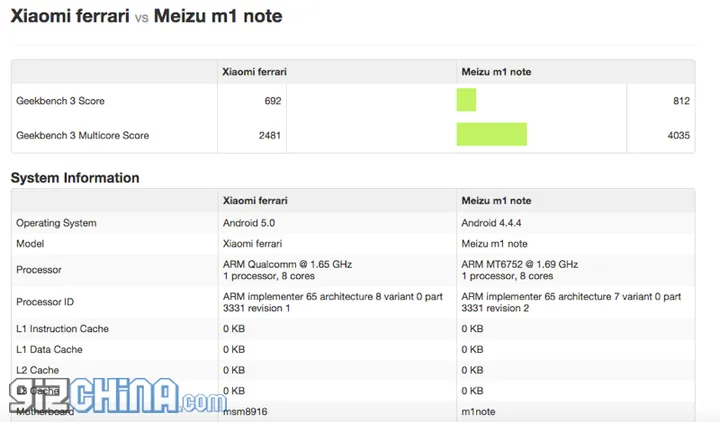Click the System Information heading
Viewport: 720px width, 422px height.
75,178
